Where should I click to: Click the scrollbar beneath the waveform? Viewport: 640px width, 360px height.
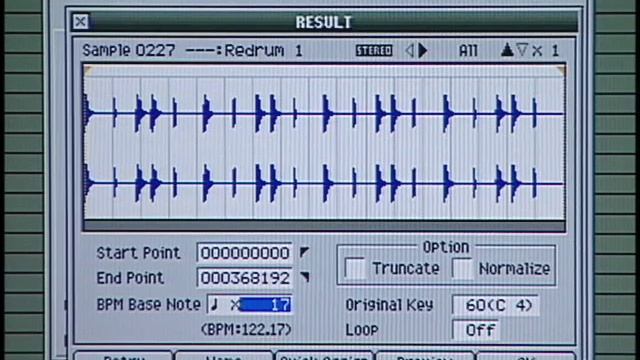[x=324, y=226]
